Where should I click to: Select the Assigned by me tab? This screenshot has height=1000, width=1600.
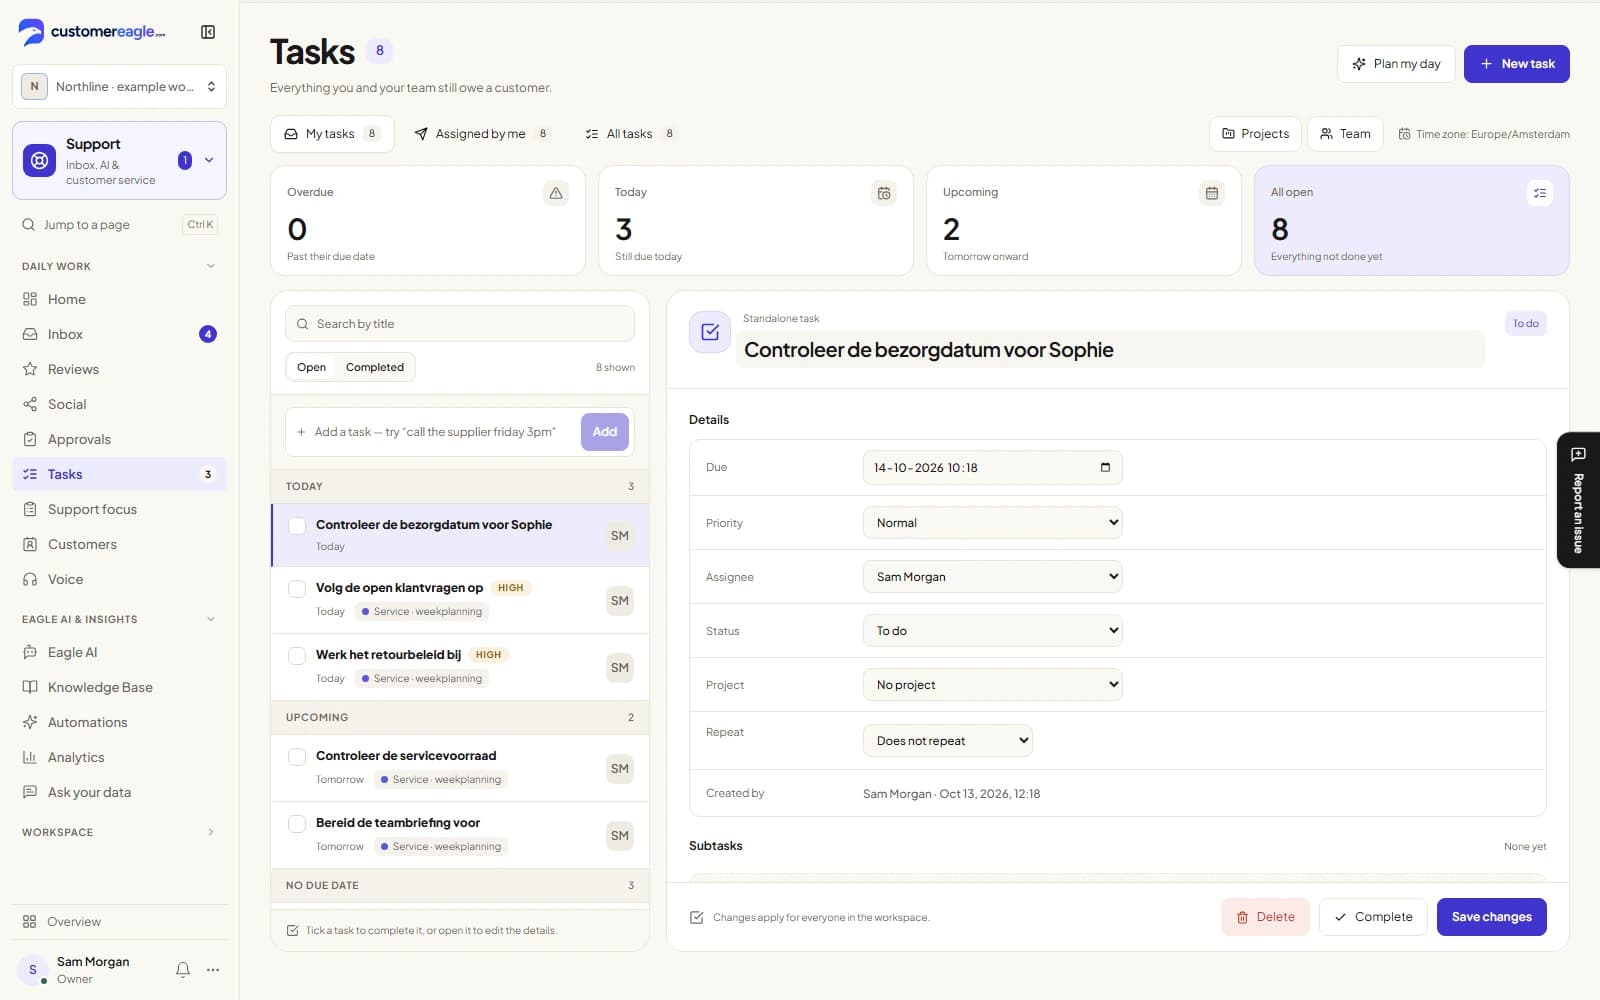pos(482,134)
